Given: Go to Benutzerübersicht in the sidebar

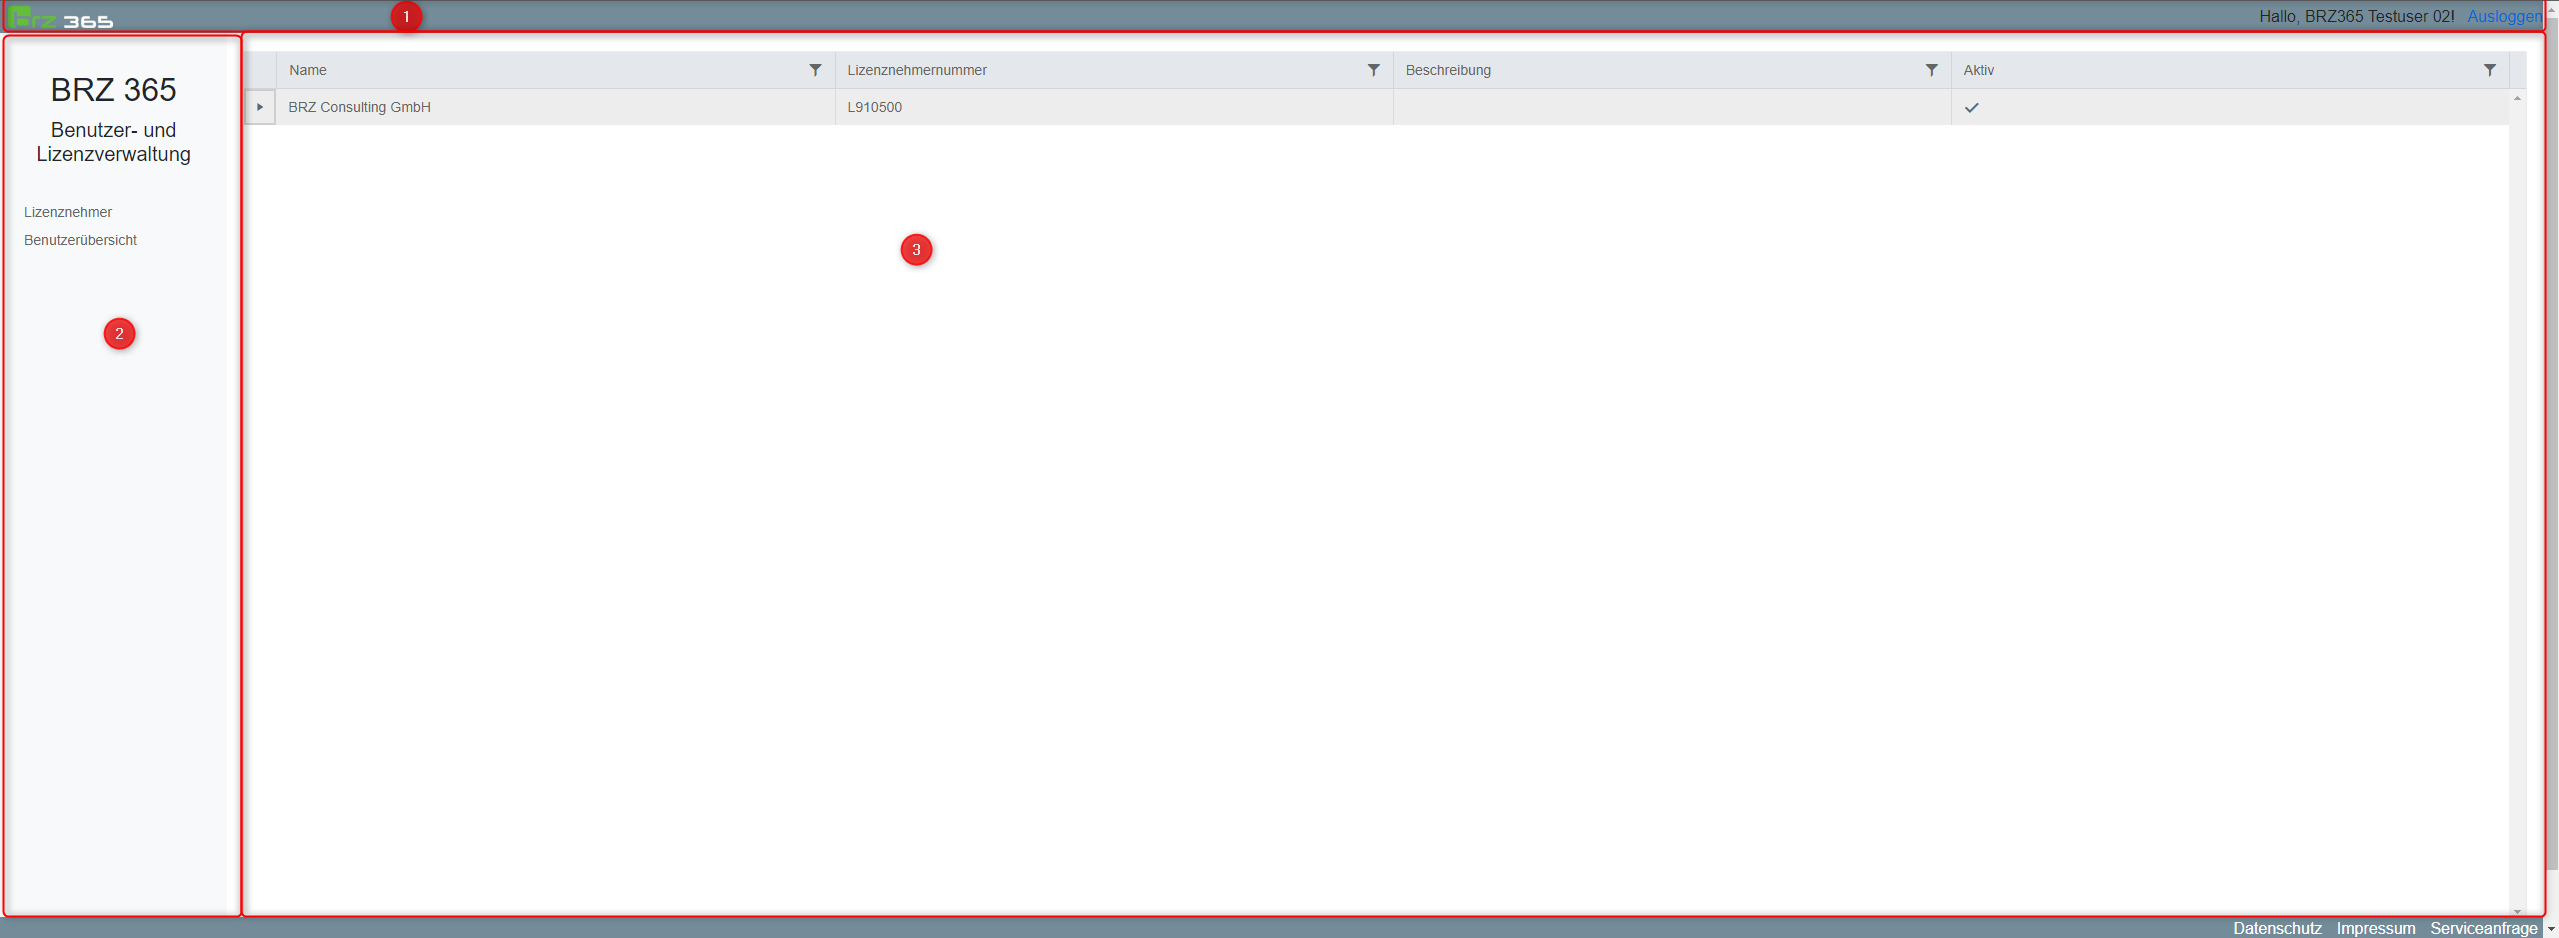Looking at the screenshot, I should coord(80,240).
